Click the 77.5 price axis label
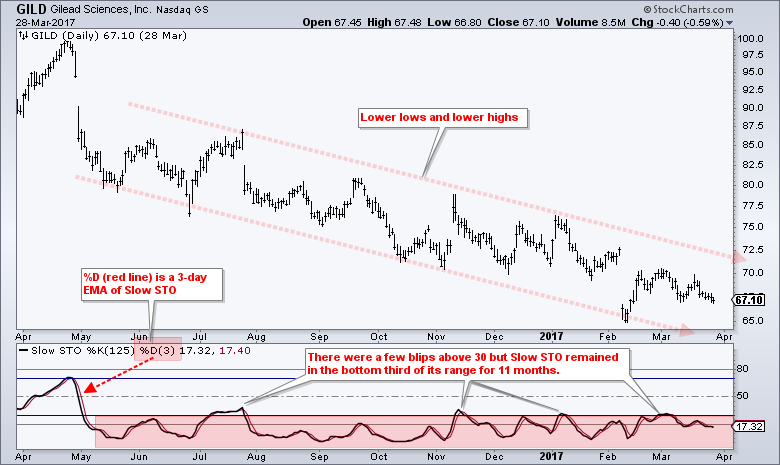The width and height of the screenshot is (780, 465). click(x=753, y=205)
